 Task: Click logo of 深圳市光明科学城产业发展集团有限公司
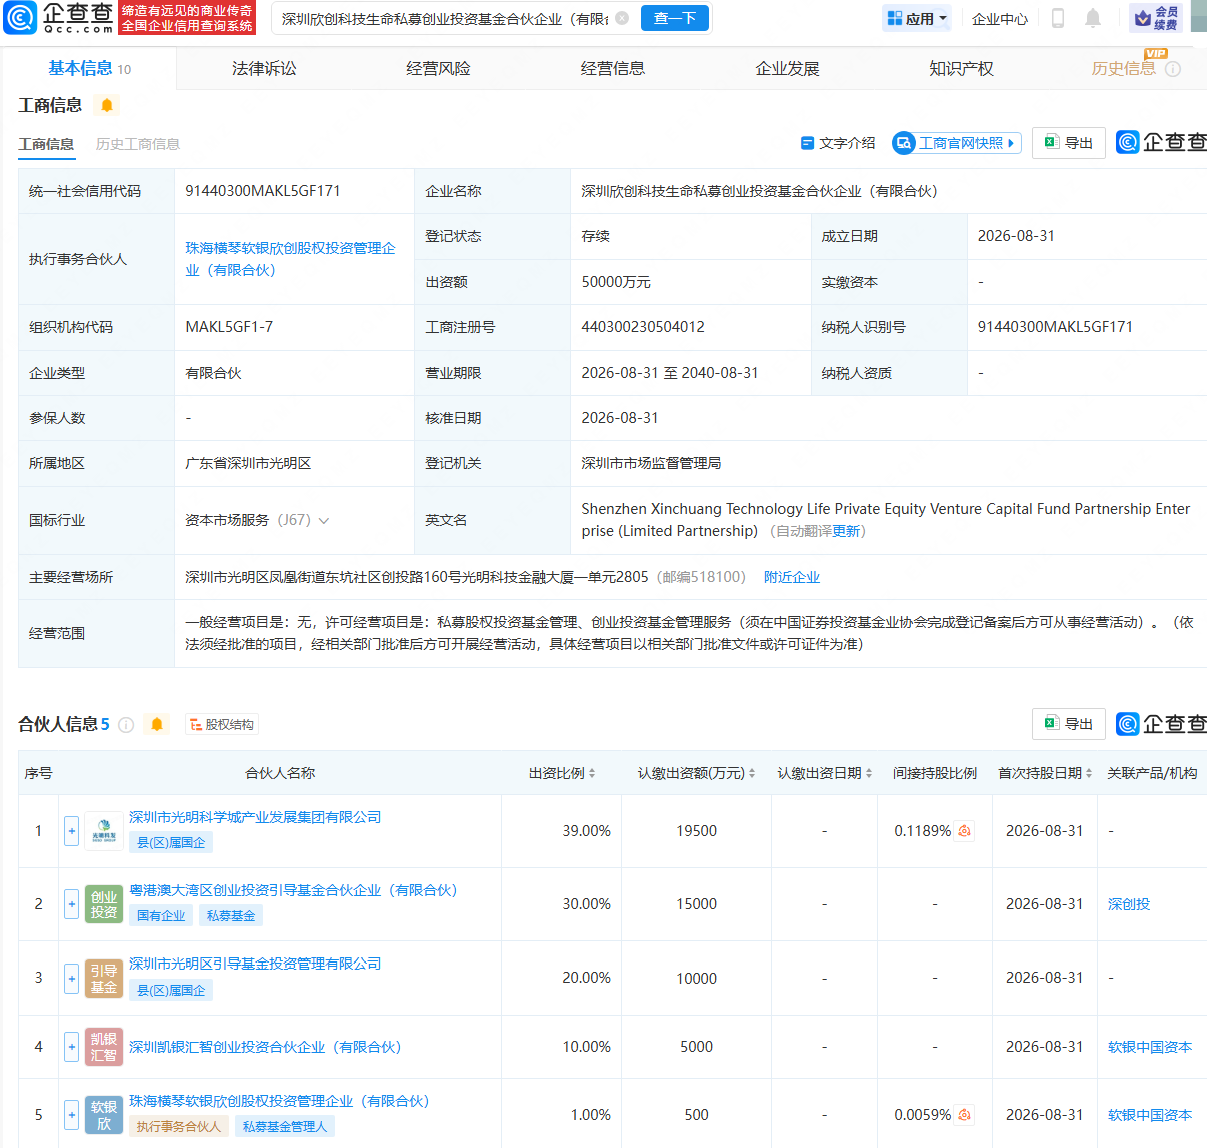104,831
